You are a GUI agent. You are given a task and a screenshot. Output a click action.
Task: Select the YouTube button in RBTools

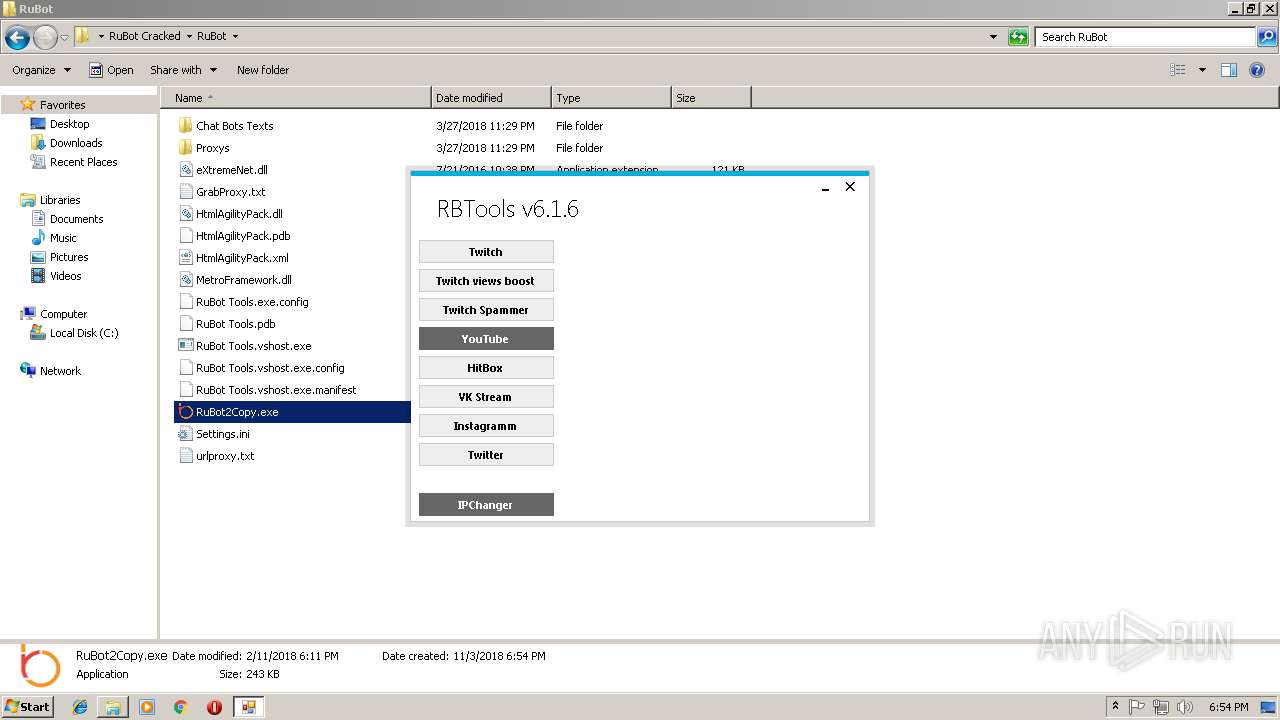(486, 339)
